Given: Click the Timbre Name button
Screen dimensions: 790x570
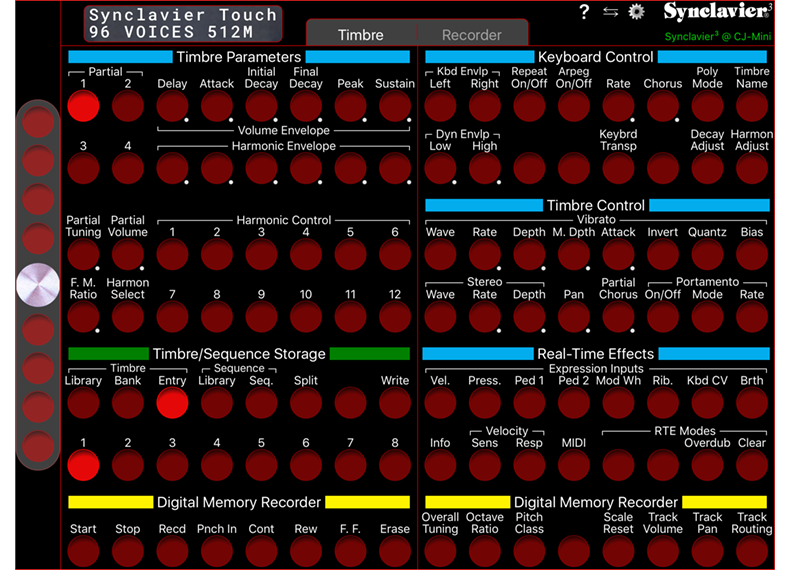Looking at the screenshot, I should (x=752, y=106).
